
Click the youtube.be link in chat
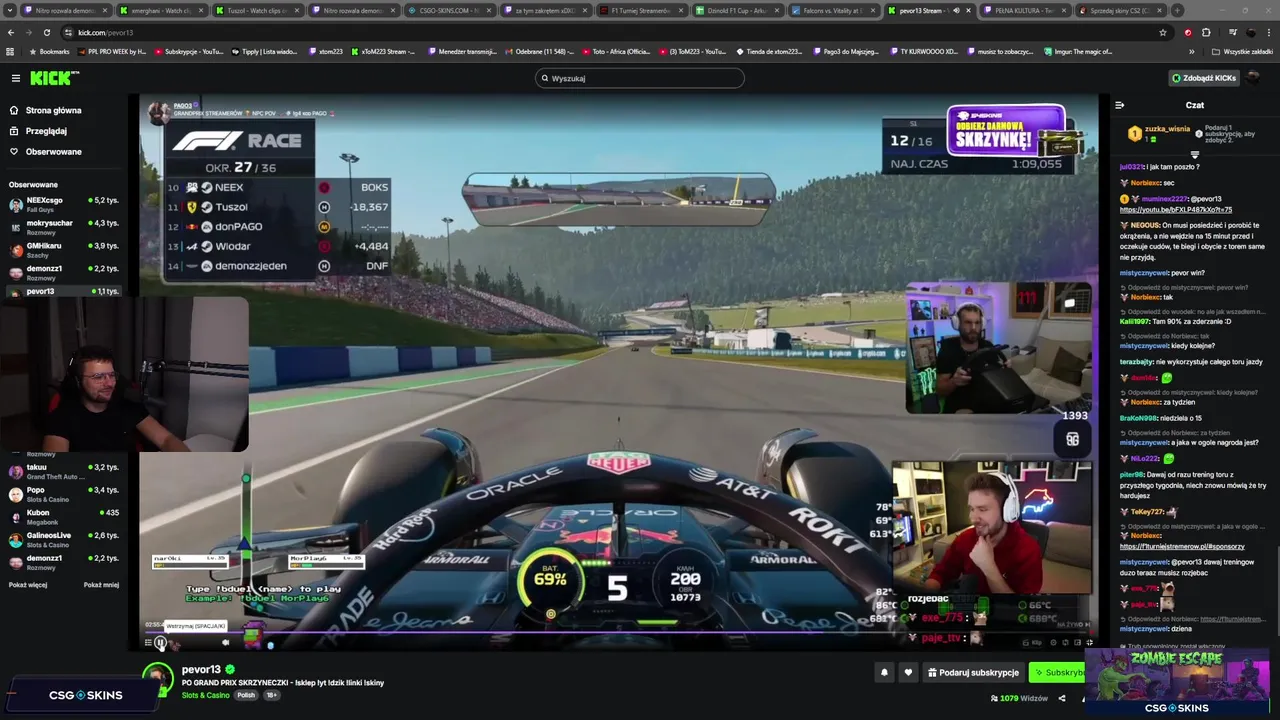pyautogui.click(x=1176, y=210)
